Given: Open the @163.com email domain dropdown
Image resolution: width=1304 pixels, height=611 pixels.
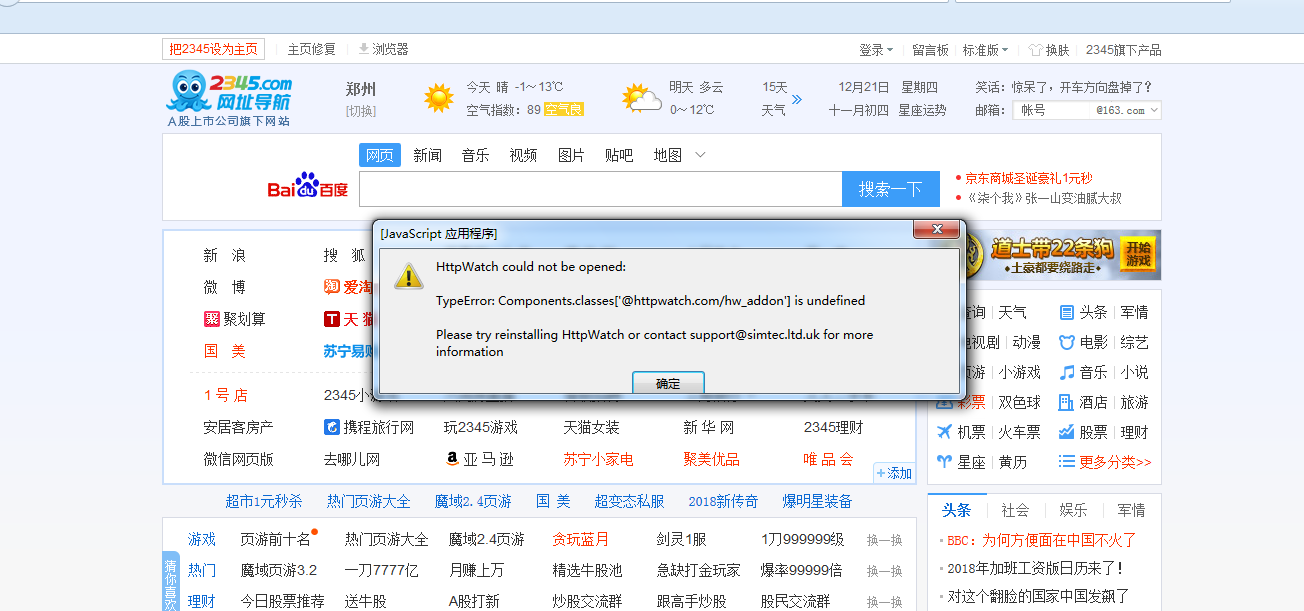Looking at the screenshot, I should click(x=1128, y=111).
